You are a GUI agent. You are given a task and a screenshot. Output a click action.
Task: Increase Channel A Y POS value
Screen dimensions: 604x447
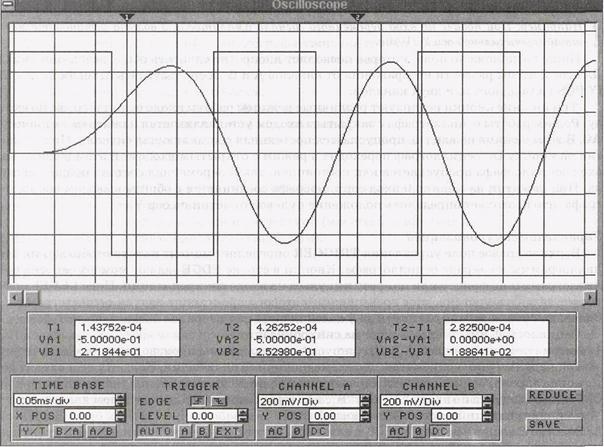[365, 413]
